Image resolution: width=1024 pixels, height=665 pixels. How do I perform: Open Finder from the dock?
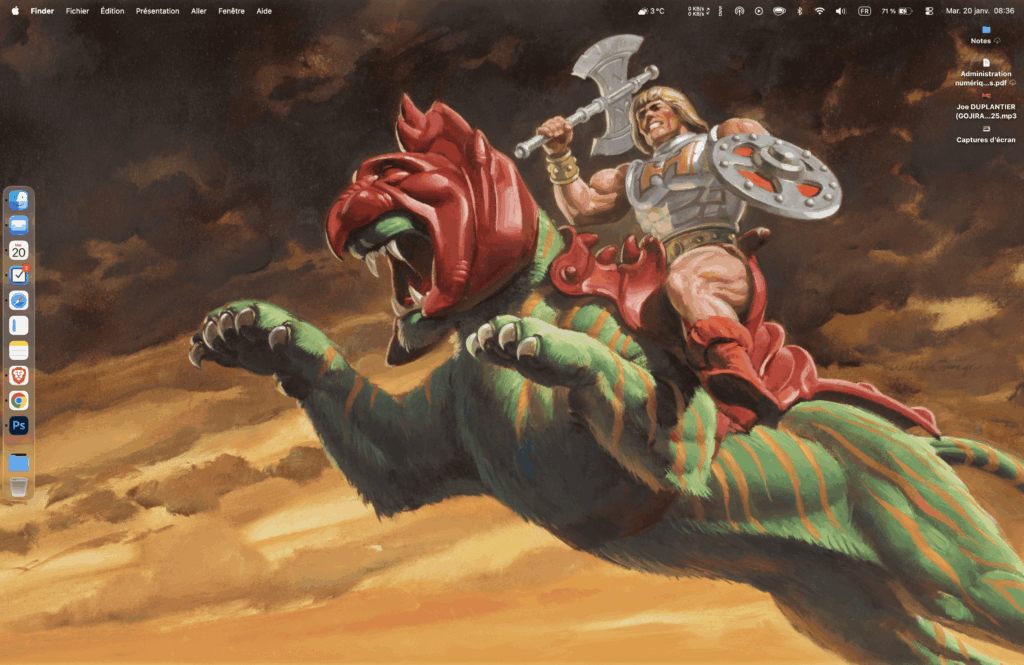[19, 201]
